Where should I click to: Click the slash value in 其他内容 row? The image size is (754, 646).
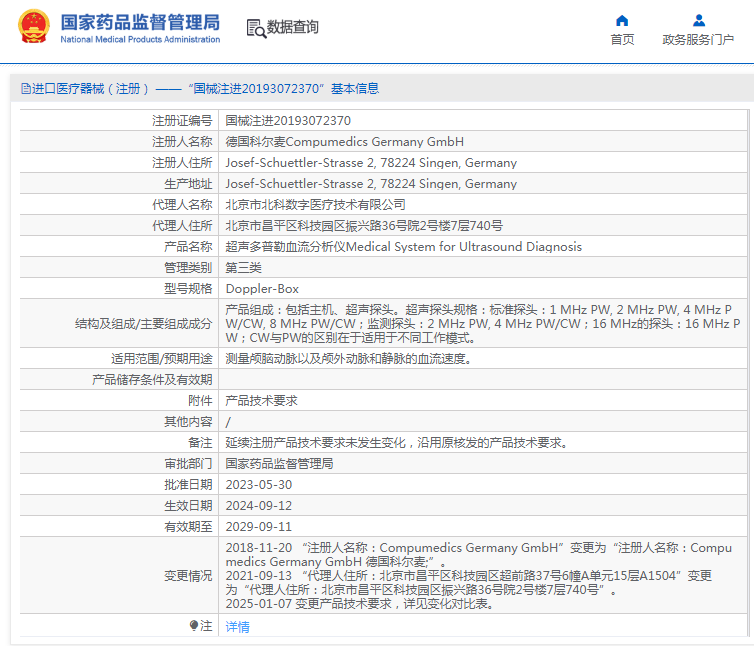[228, 422]
